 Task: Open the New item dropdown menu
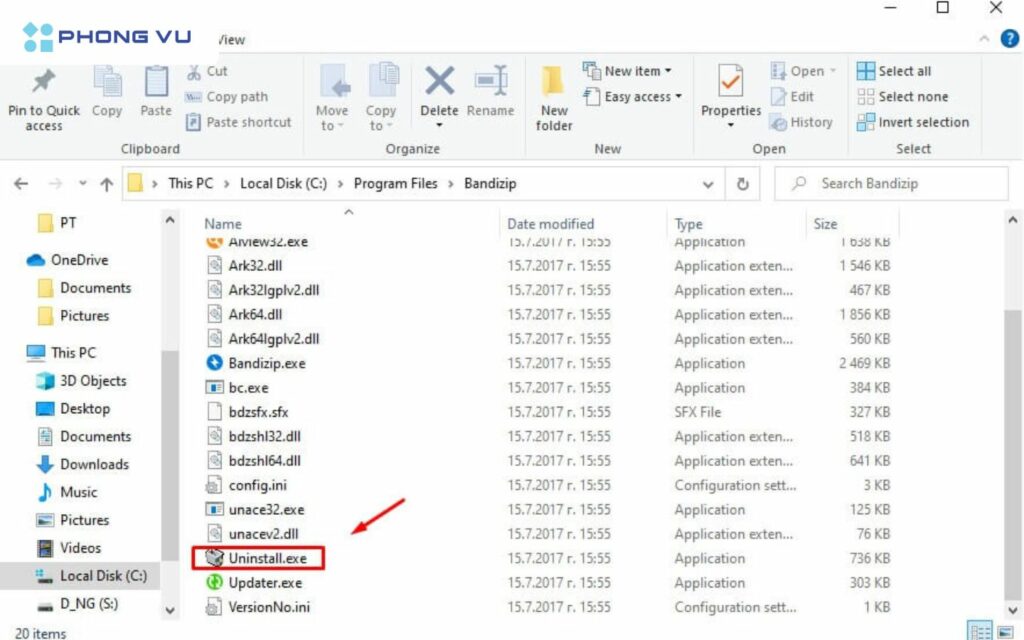coord(630,71)
